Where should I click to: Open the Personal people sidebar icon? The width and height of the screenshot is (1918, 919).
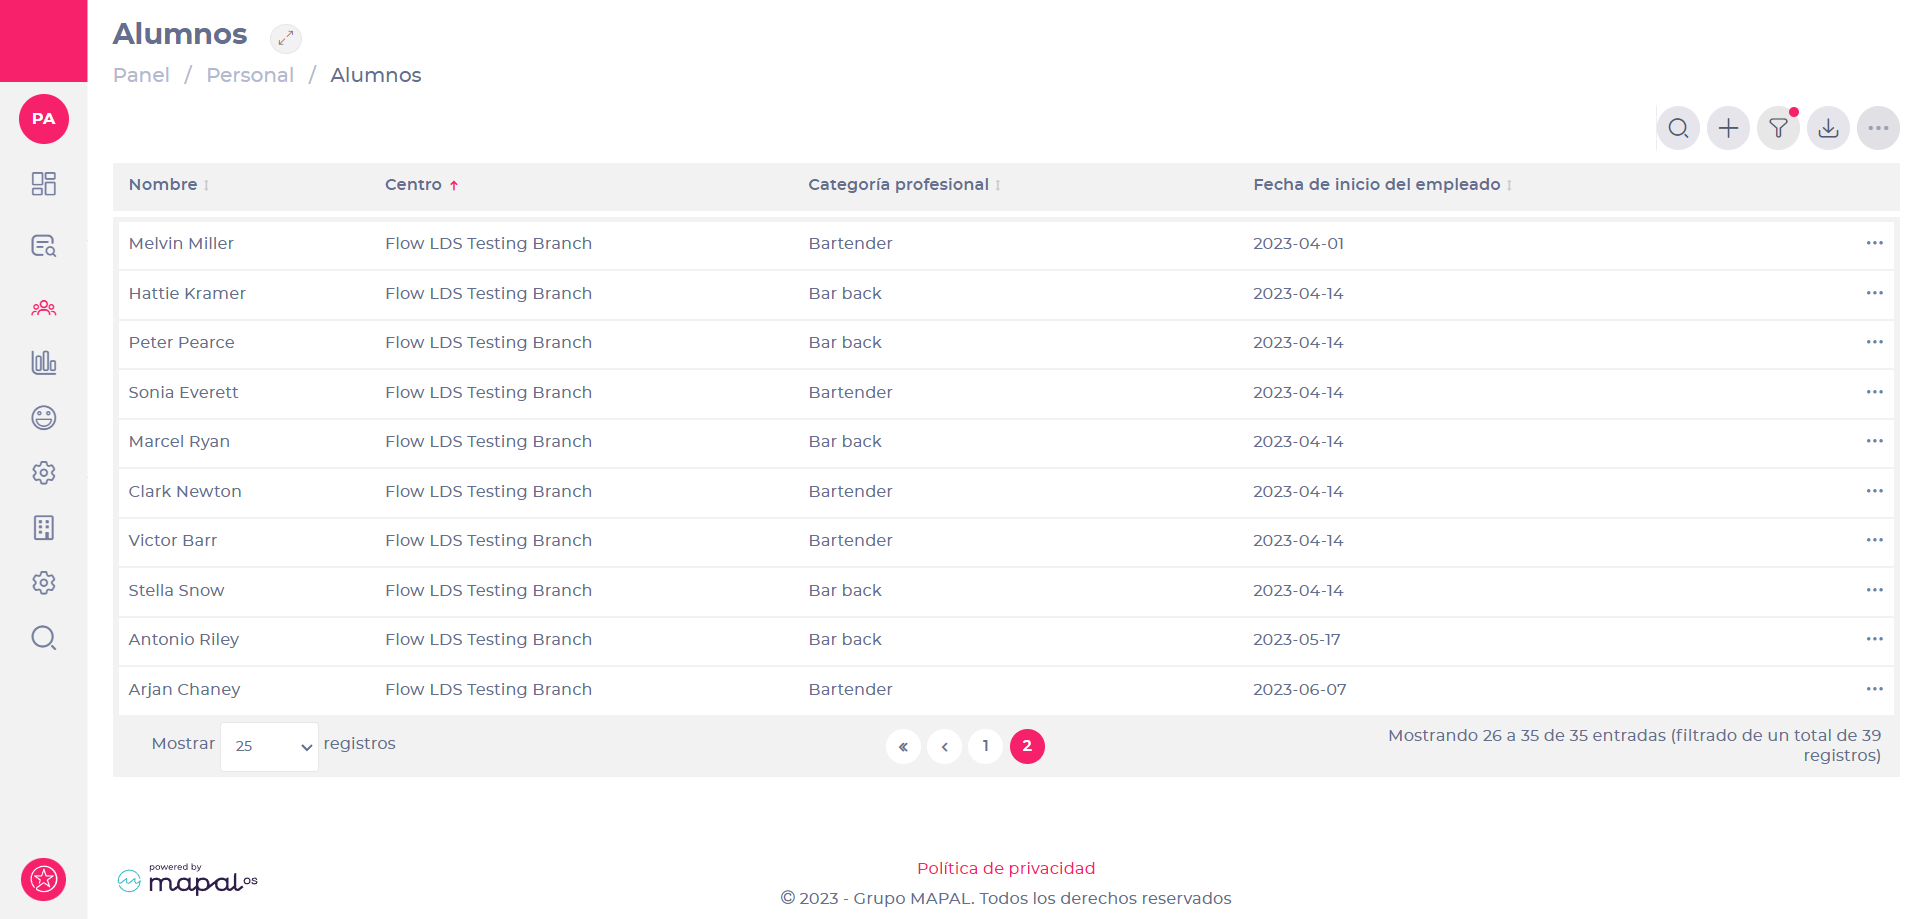[44, 308]
